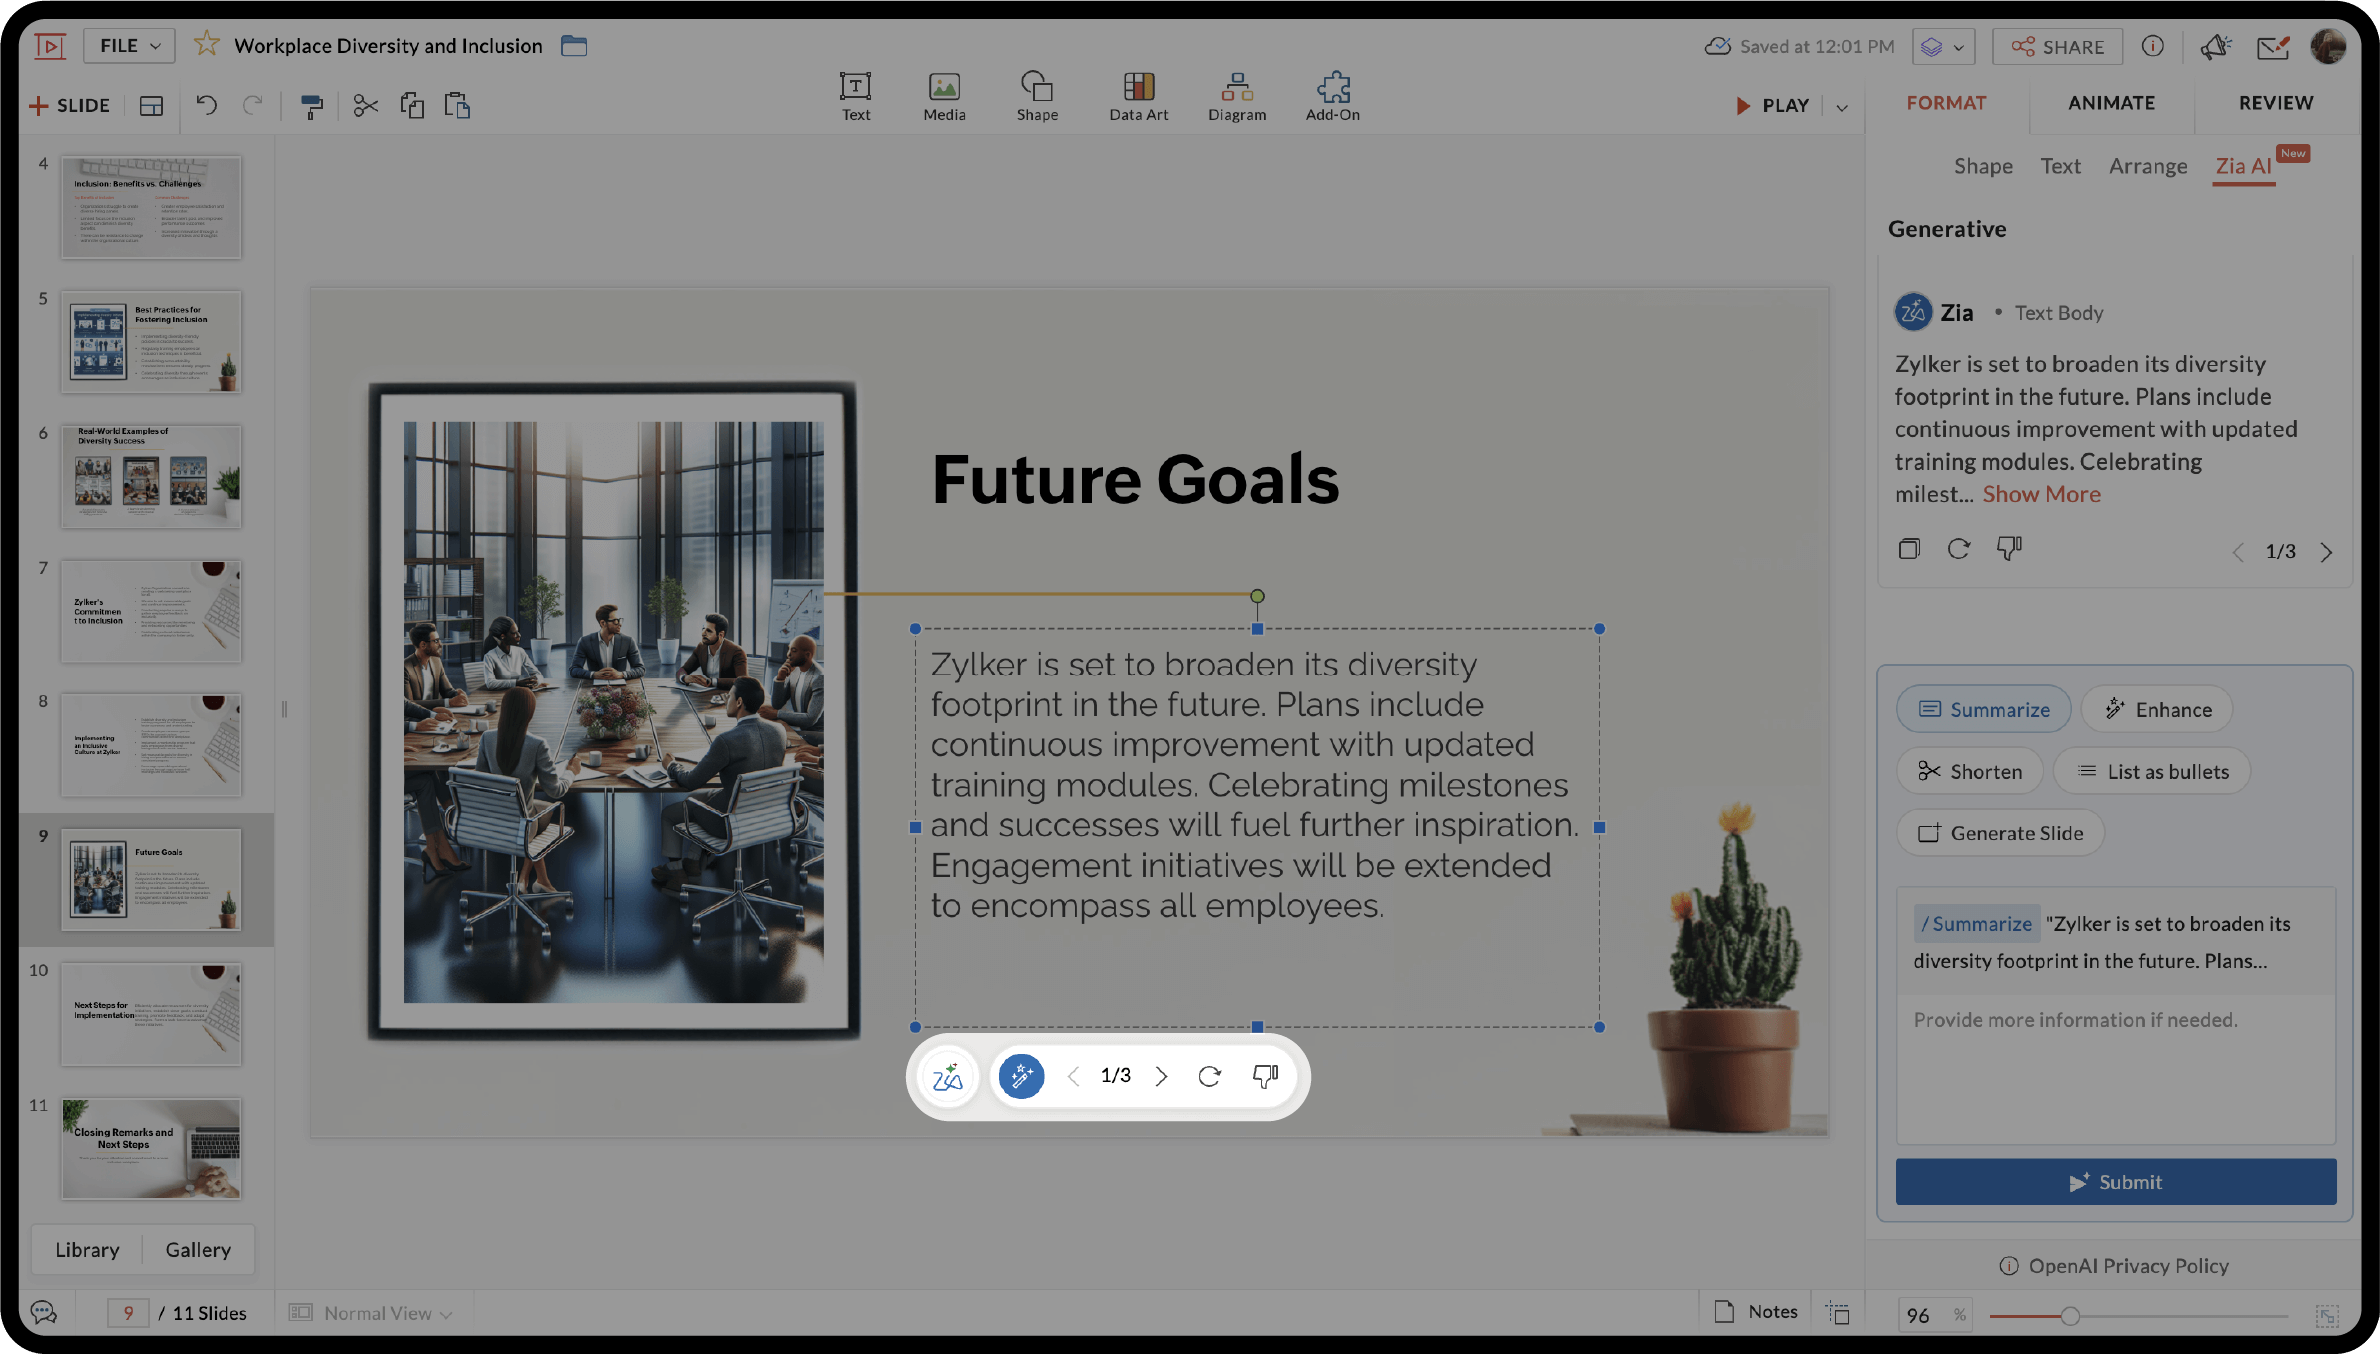The image size is (2380, 1354).
Task: Click thumbs-down in Zia panel
Action: tap(2009, 548)
